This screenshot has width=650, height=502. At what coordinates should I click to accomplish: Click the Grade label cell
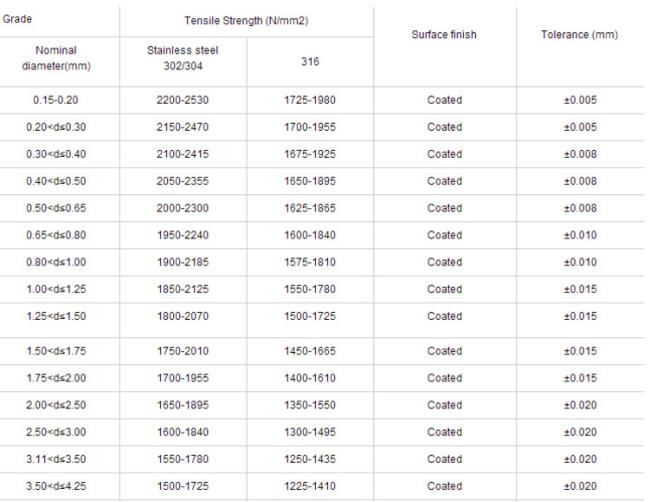(x=17, y=19)
